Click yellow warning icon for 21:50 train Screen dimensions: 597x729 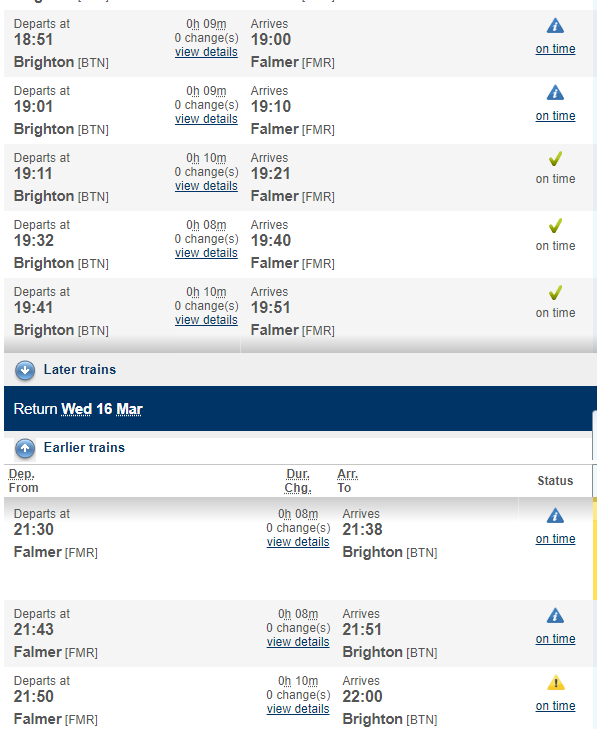556,683
